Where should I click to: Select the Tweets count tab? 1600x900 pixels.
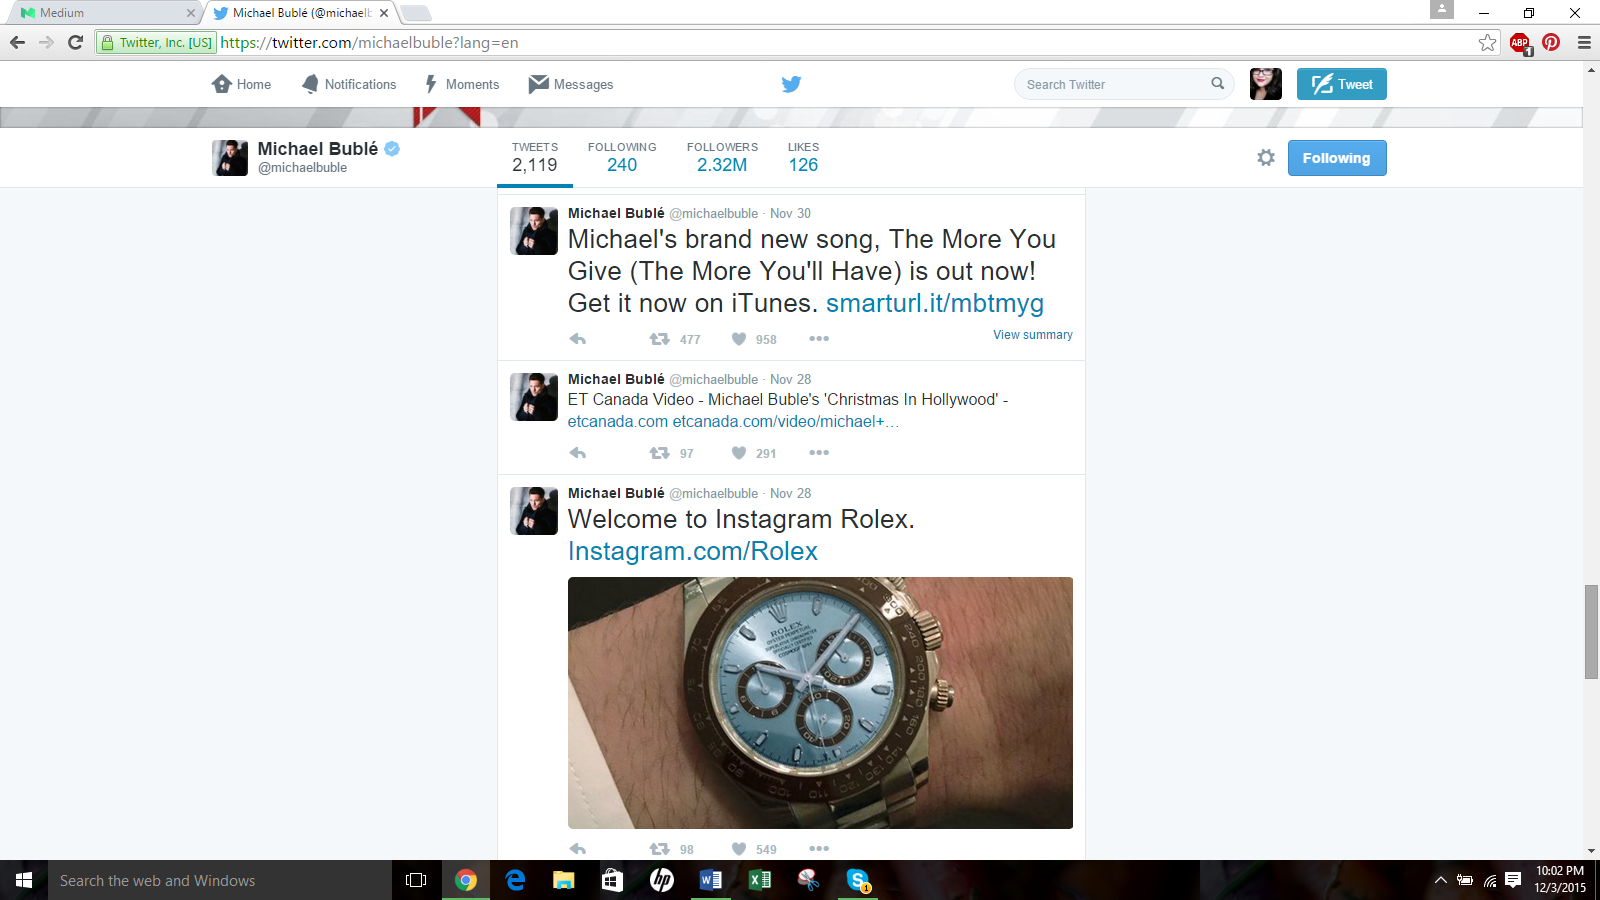pos(535,158)
